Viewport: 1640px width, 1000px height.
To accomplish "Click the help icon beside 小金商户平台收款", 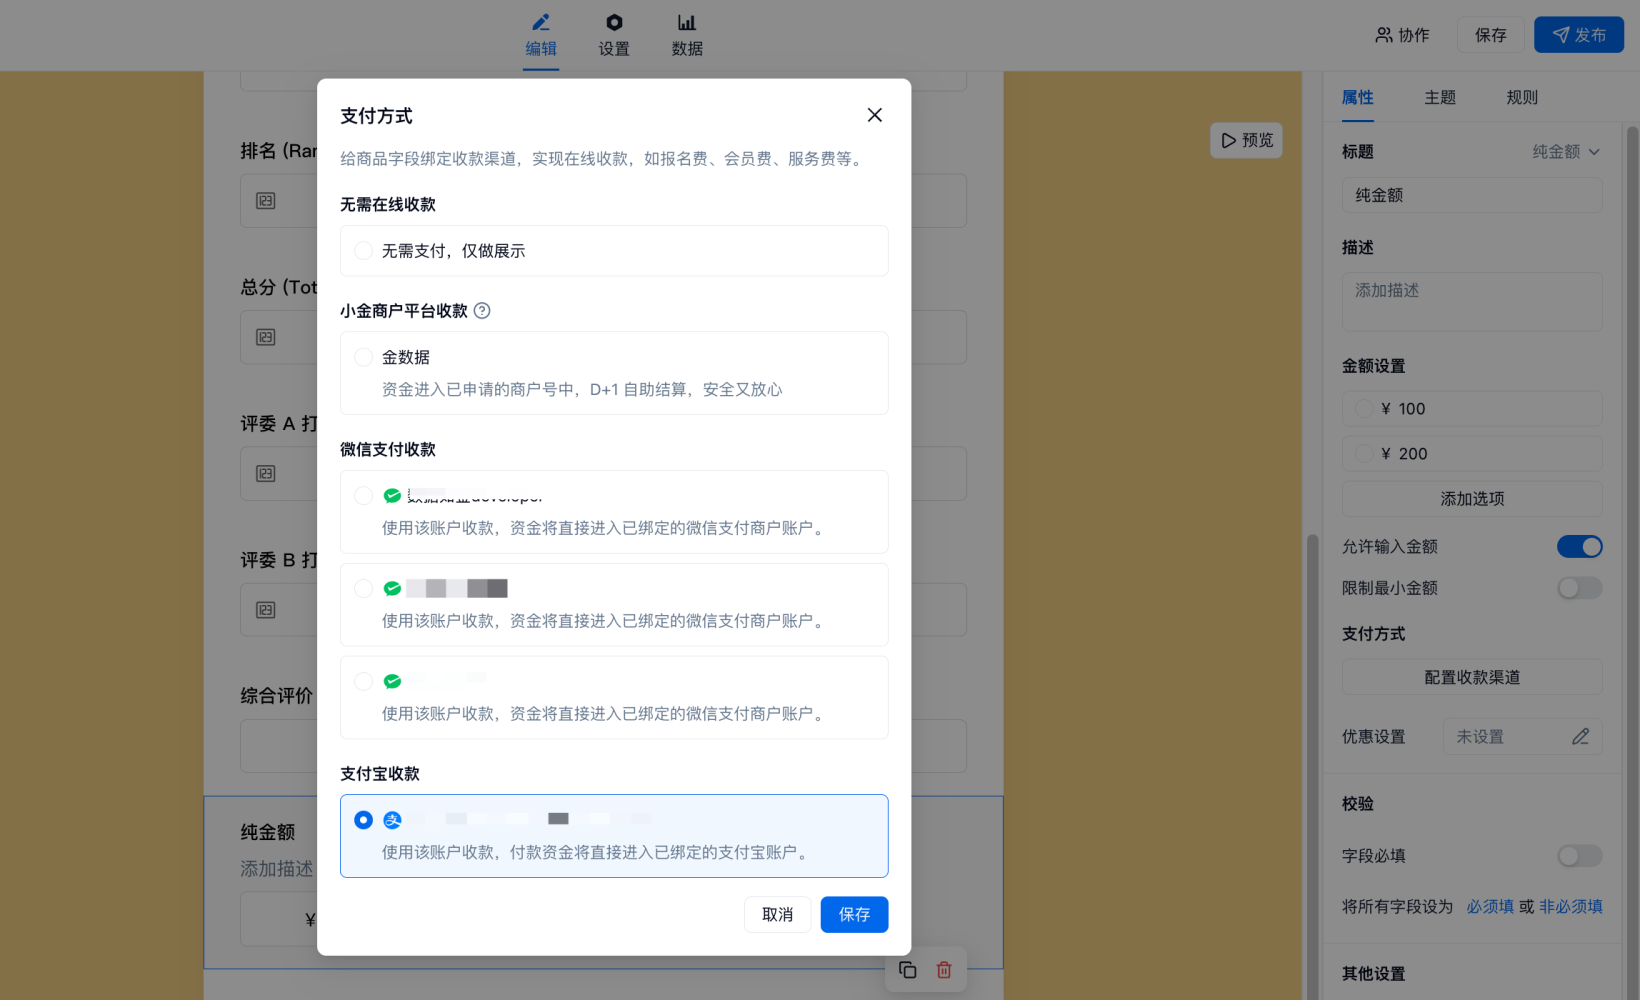I will [x=482, y=311].
